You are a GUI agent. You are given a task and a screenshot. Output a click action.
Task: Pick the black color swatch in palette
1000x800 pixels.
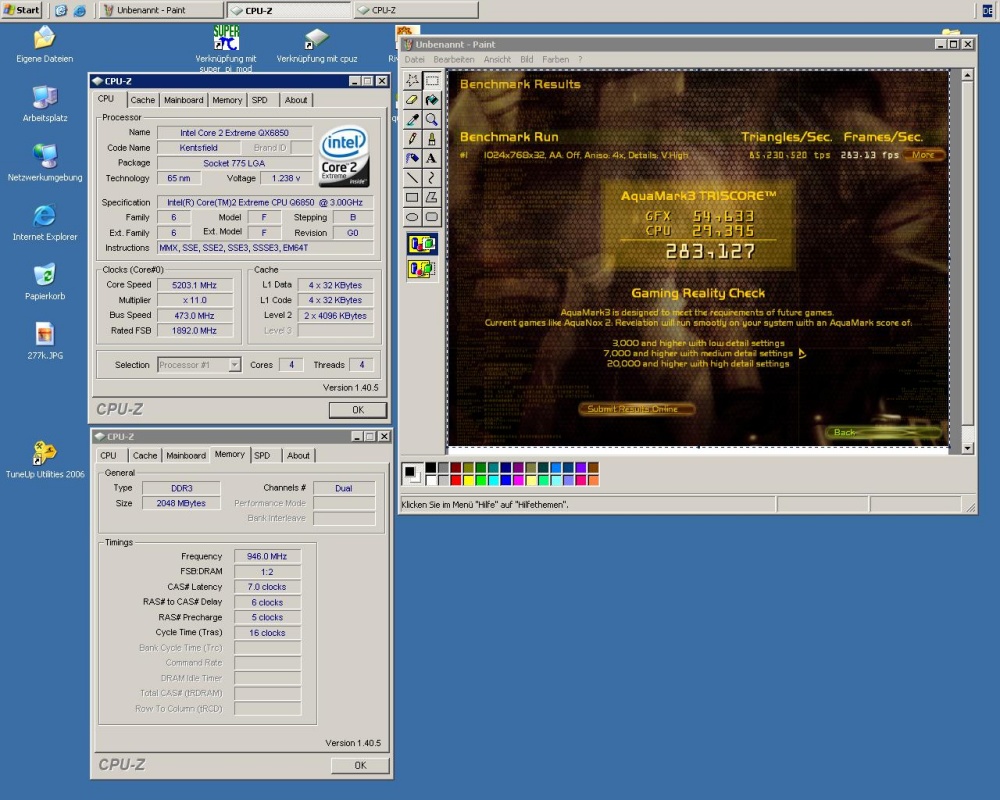pos(431,468)
